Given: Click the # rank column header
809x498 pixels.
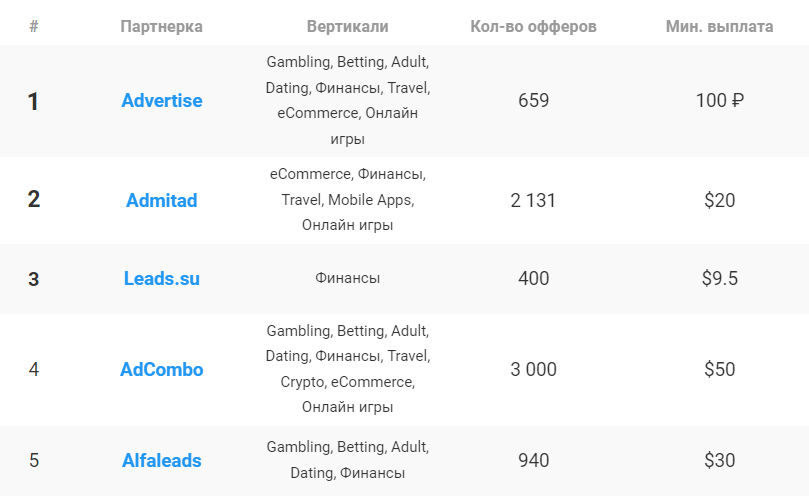Looking at the screenshot, I should pos(34,26).
